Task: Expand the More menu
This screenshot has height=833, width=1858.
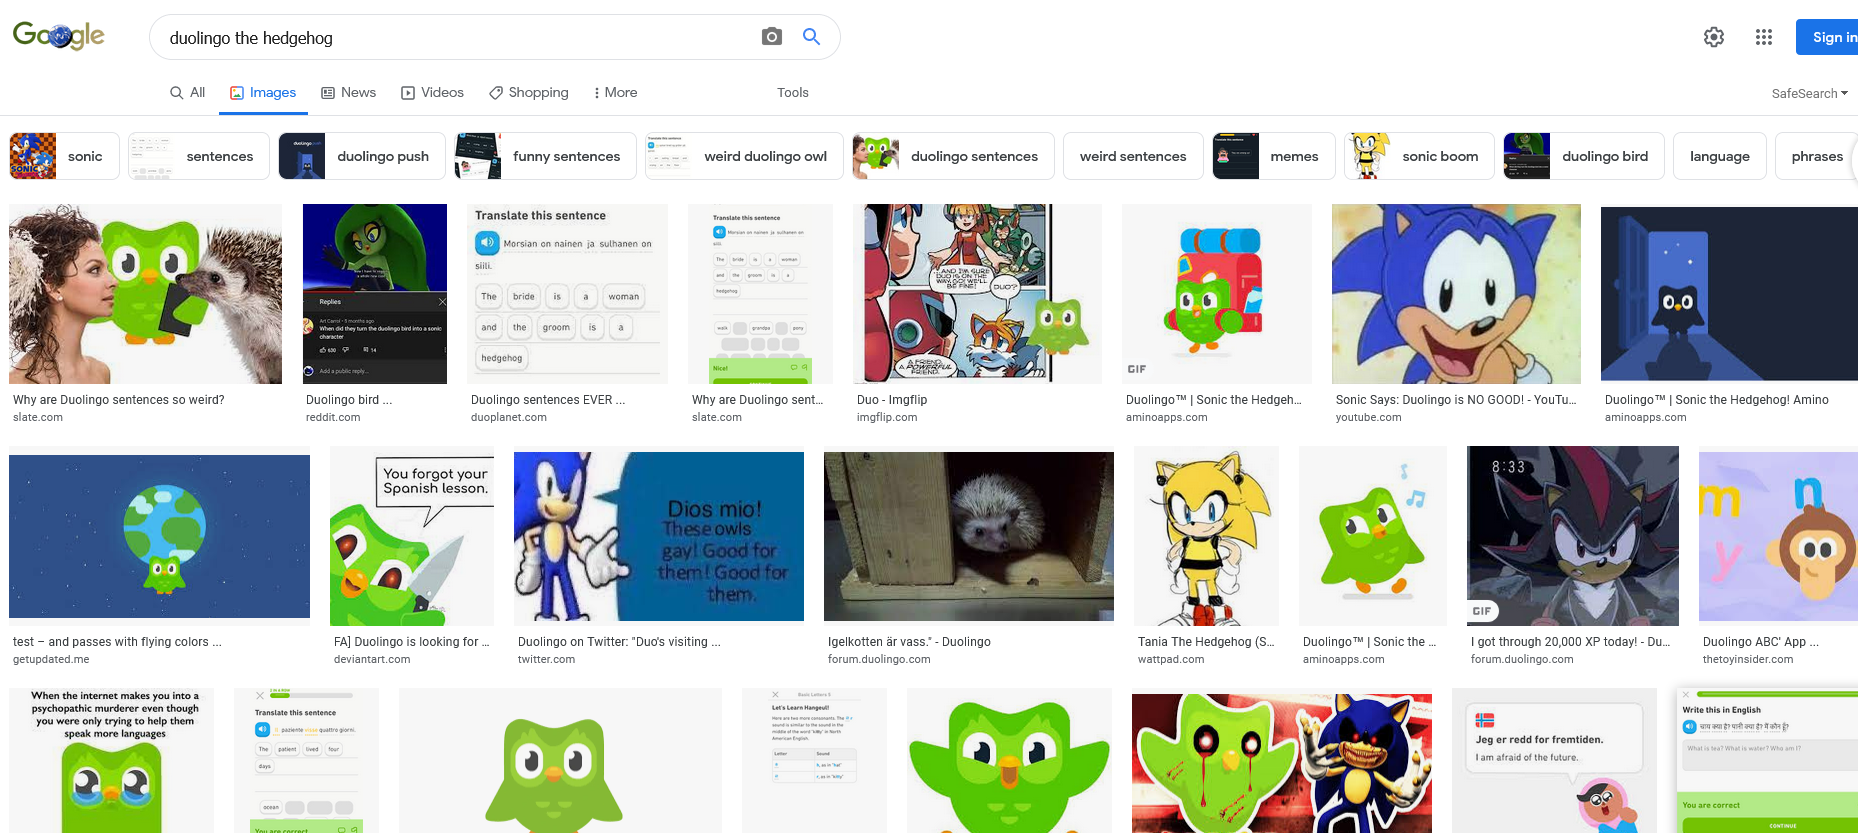Action: coord(615,92)
